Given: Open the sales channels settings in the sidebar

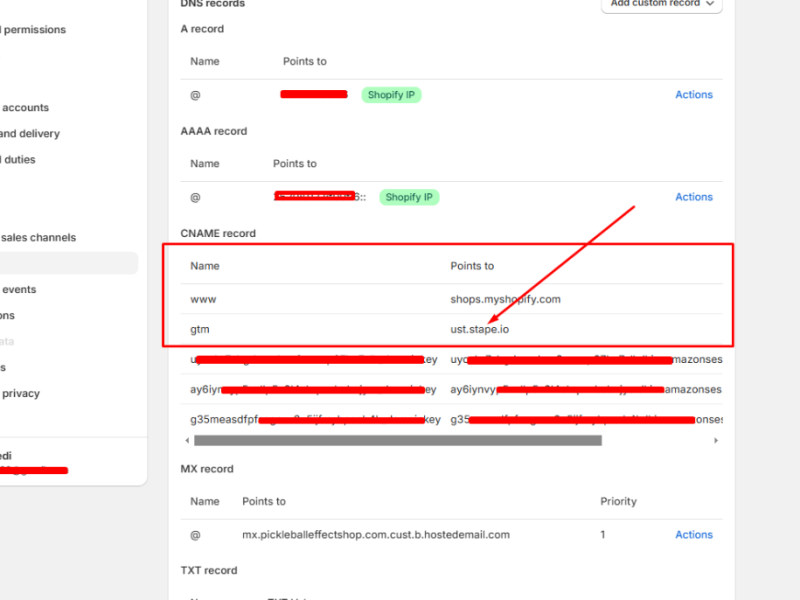Looking at the screenshot, I should [x=38, y=238].
